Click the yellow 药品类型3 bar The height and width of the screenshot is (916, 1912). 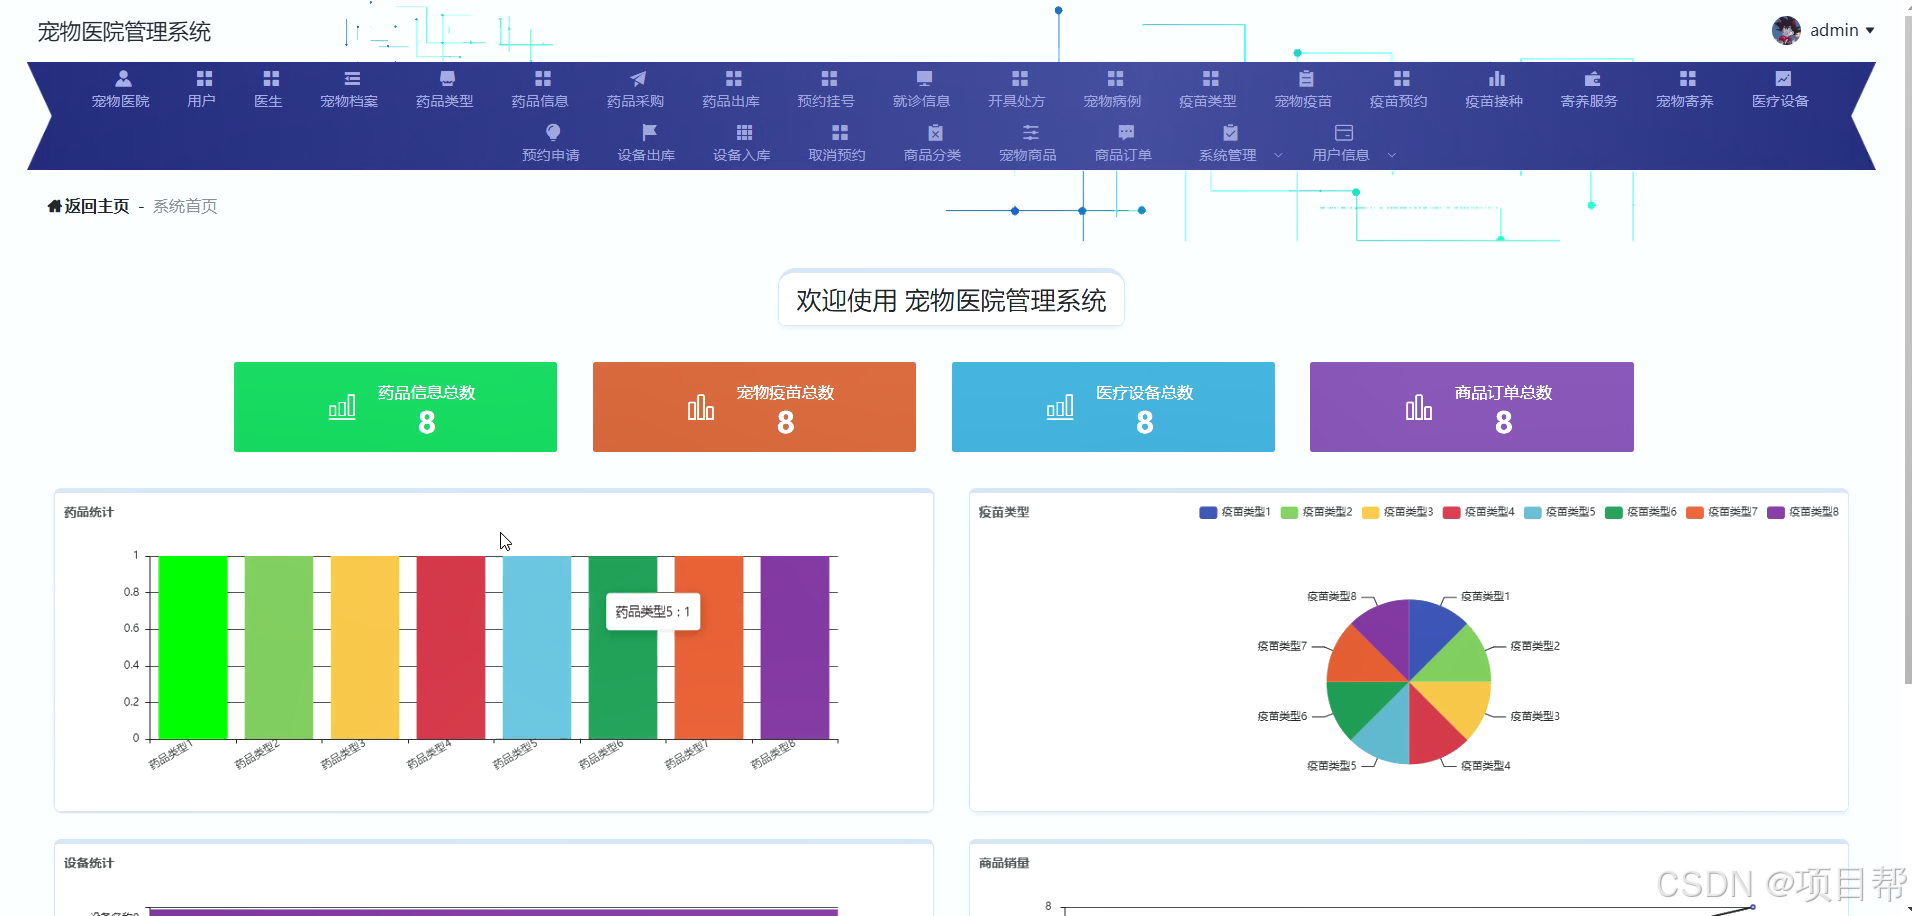(365, 647)
